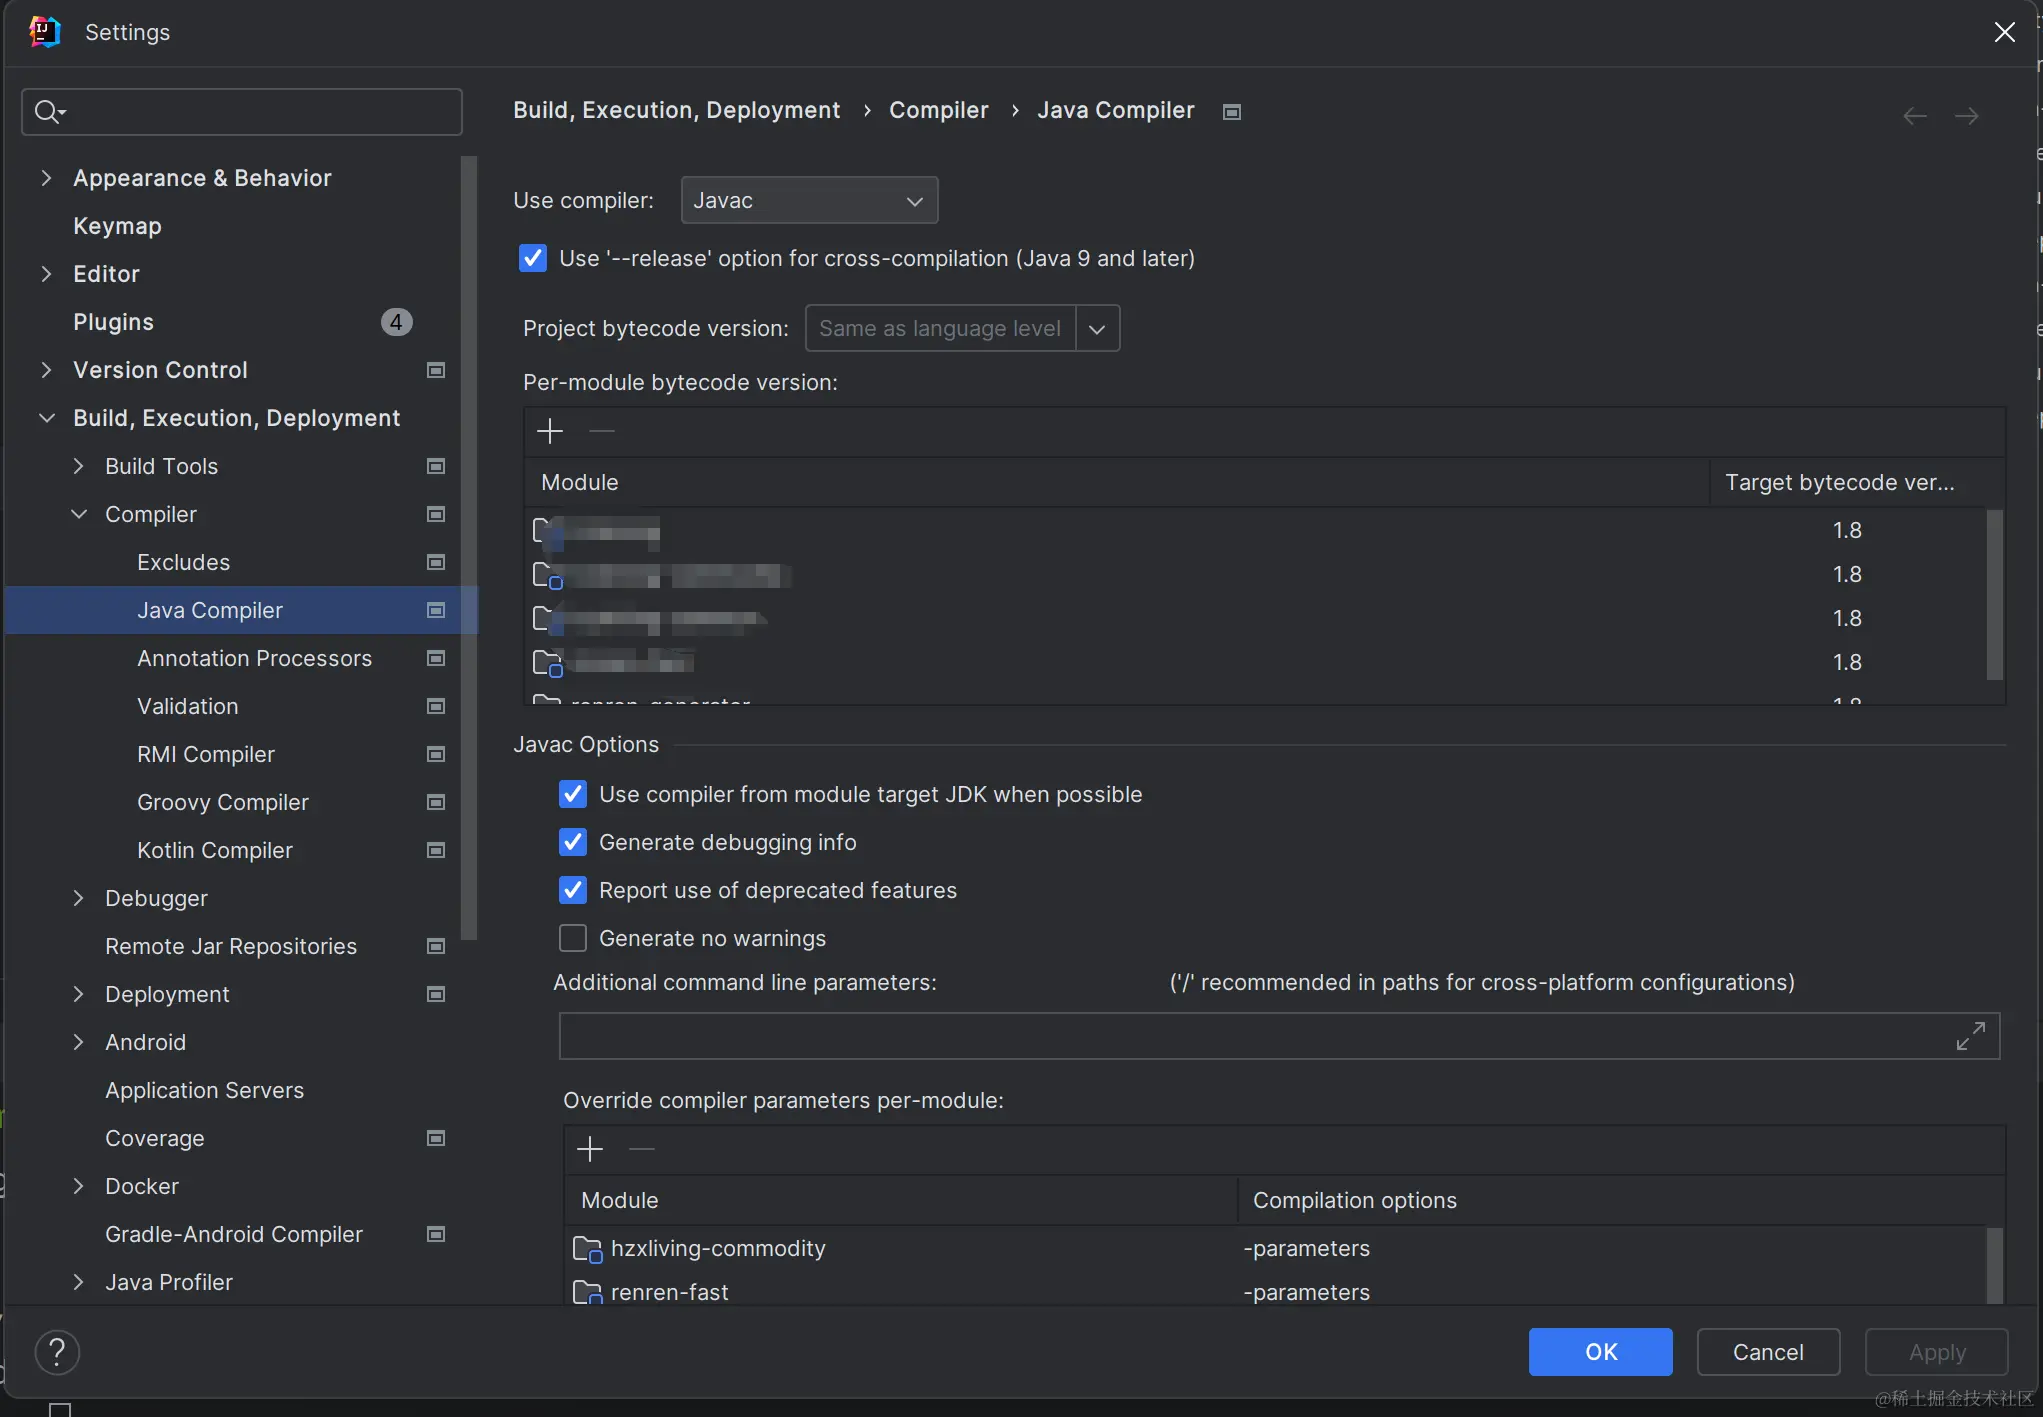The height and width of the screenshot is (1417, 2043).
Task: Expand the additional command line parameters field
Action: [1970, 1036]
